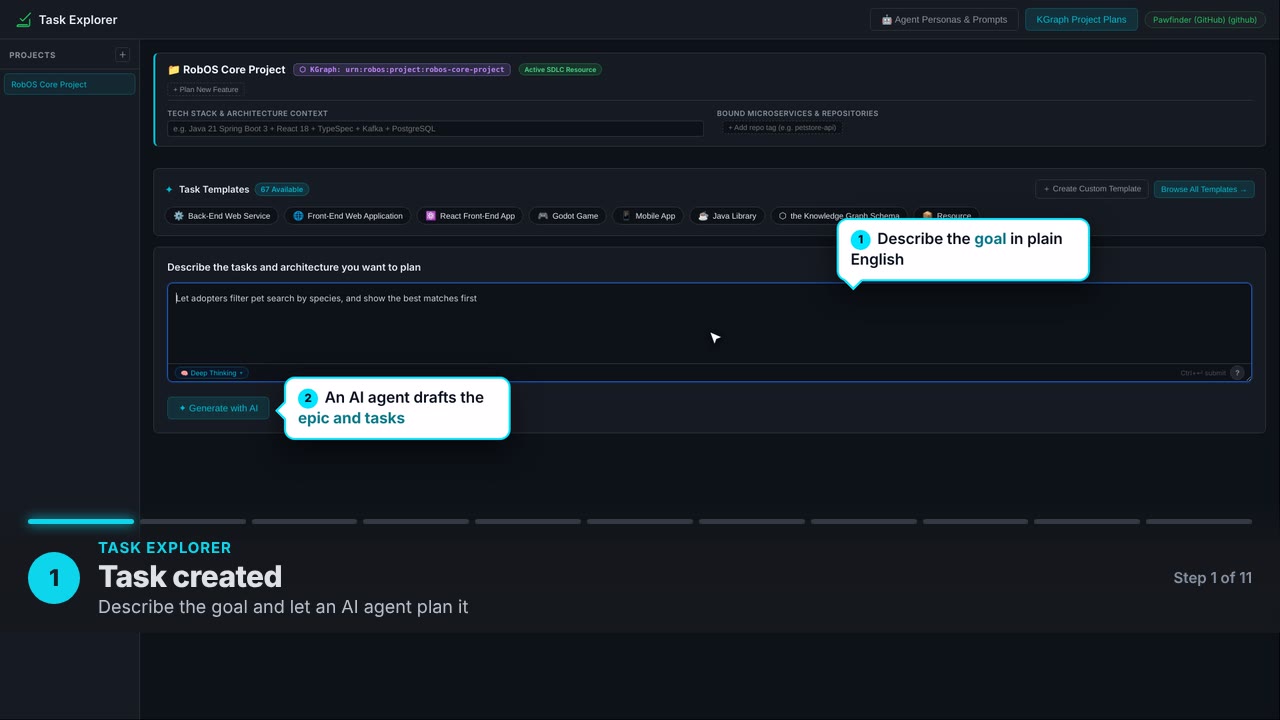
Task: Focus the Tech Stack & Architecture Context field
Action: (435, 129)
